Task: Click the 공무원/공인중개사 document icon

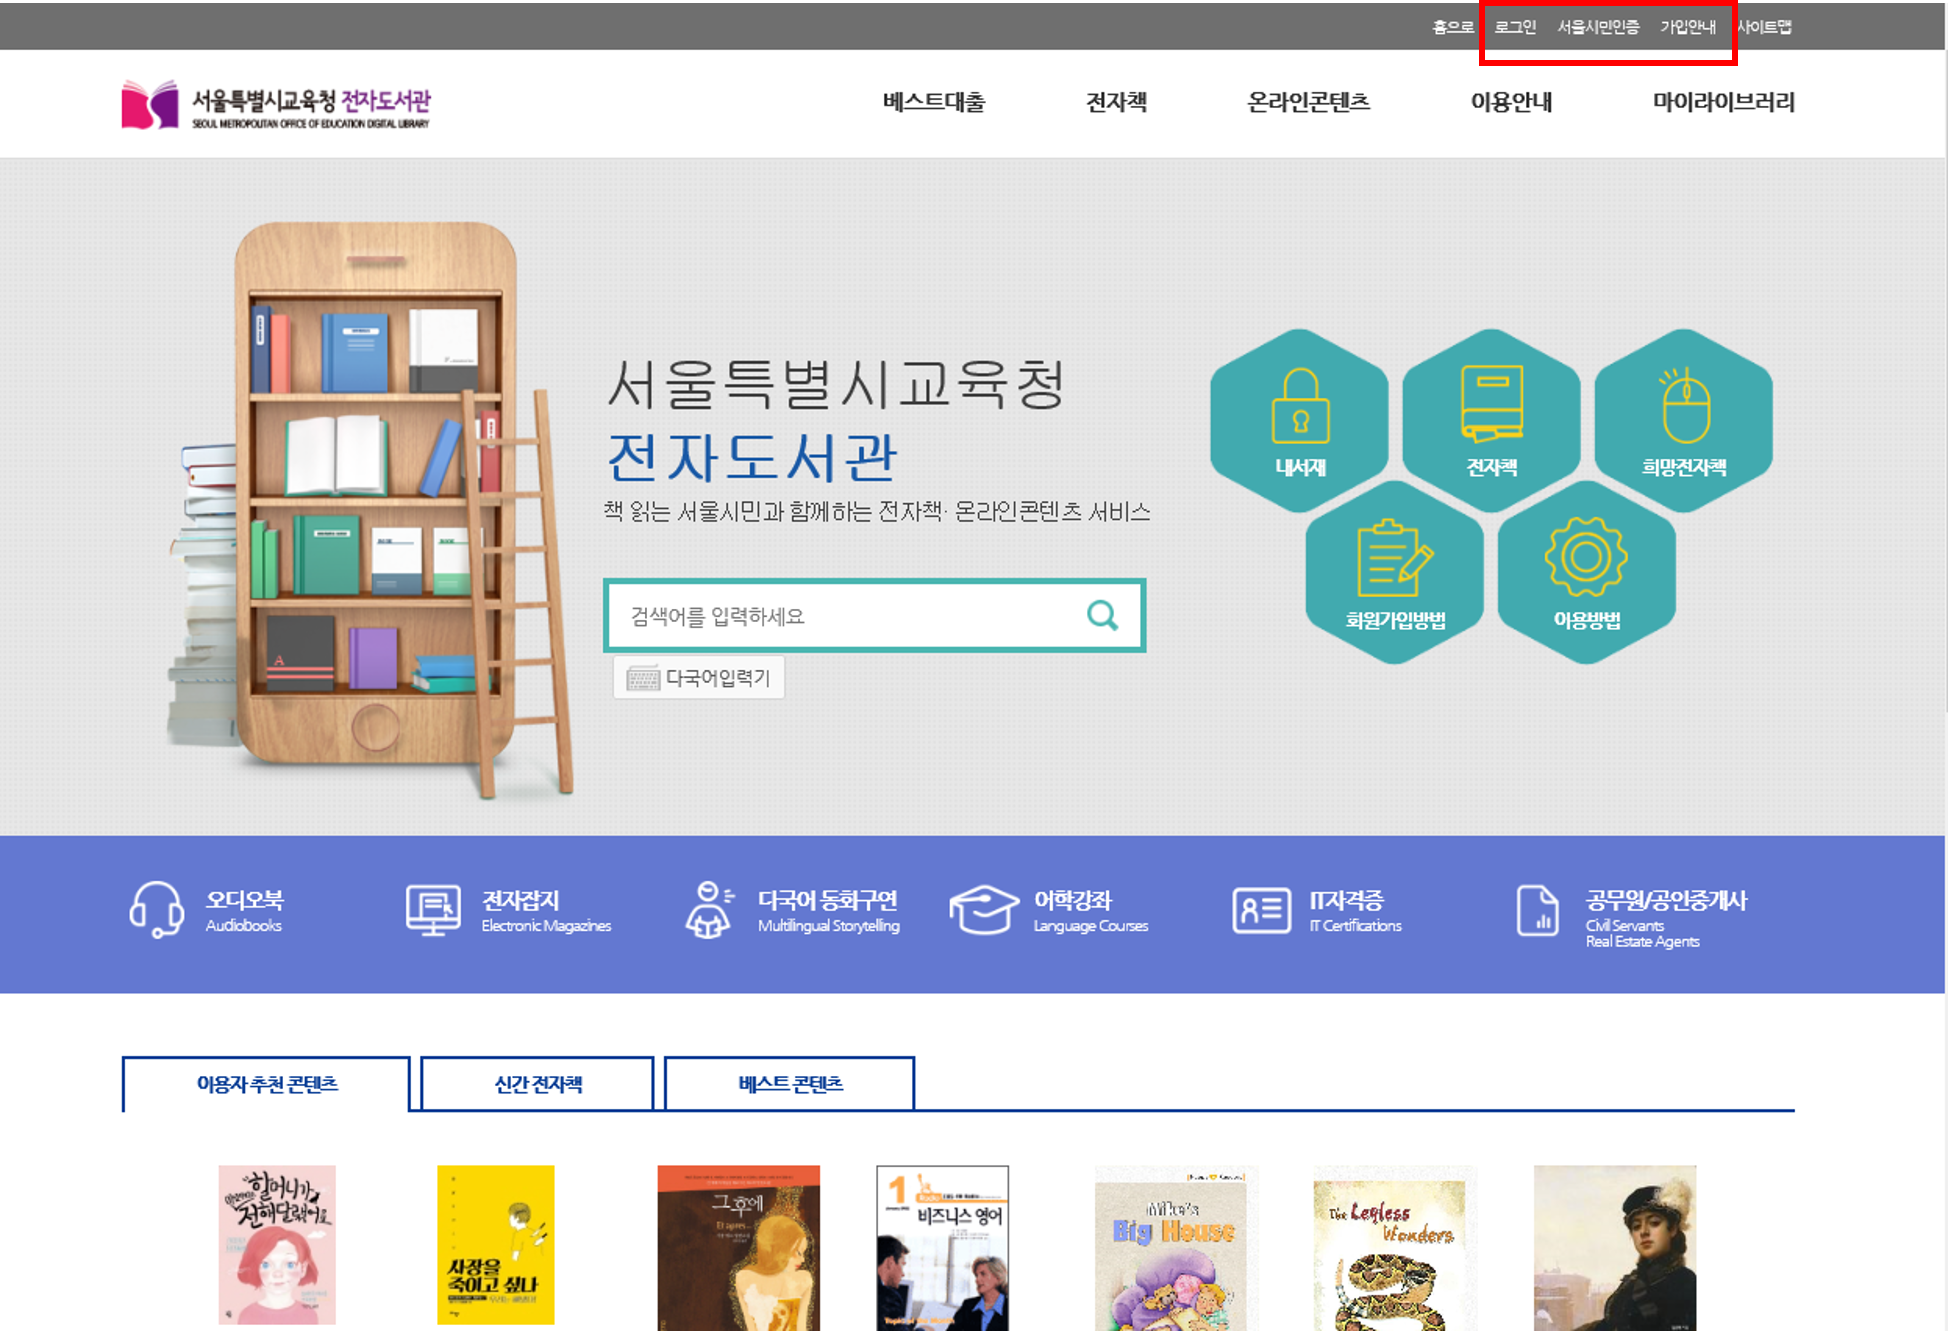Action: pyautogui.click(x=1537, y=909)
